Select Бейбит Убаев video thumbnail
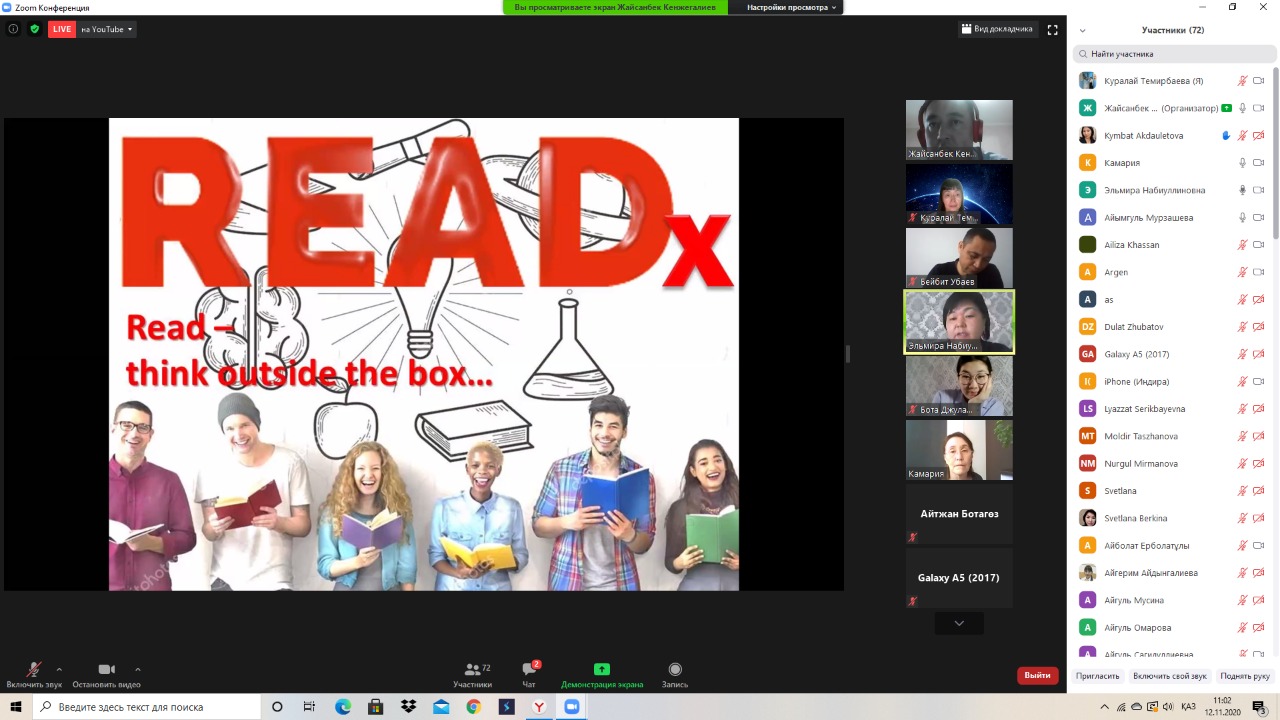 point(959,258)
